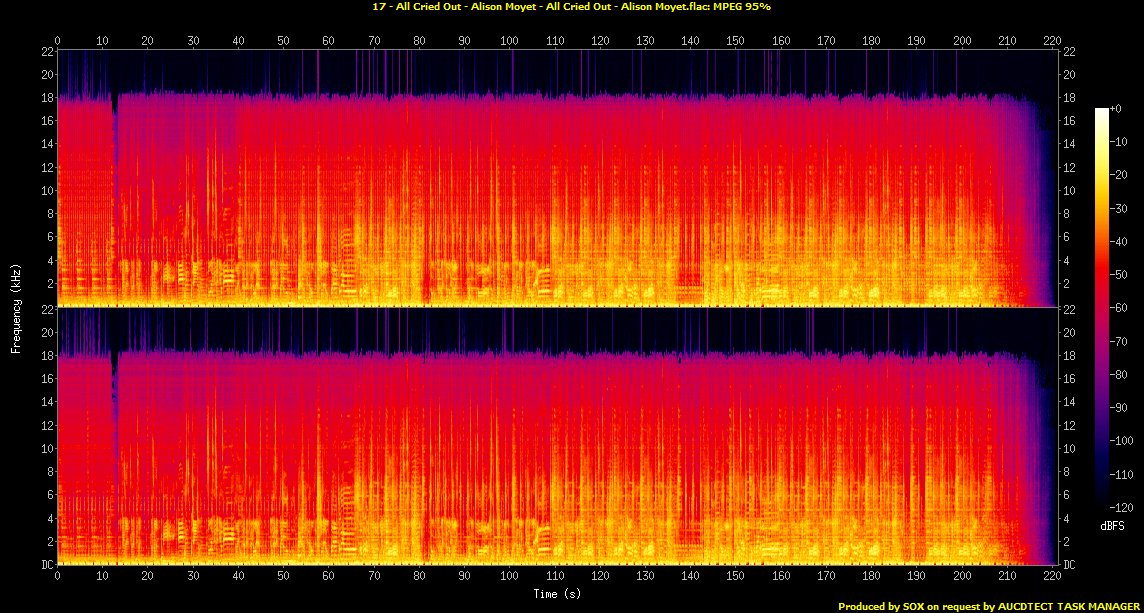Click the 18 kHz tick on the upper-left frequency axis
Screen dimensions: 1144x613
coord(47,98)
